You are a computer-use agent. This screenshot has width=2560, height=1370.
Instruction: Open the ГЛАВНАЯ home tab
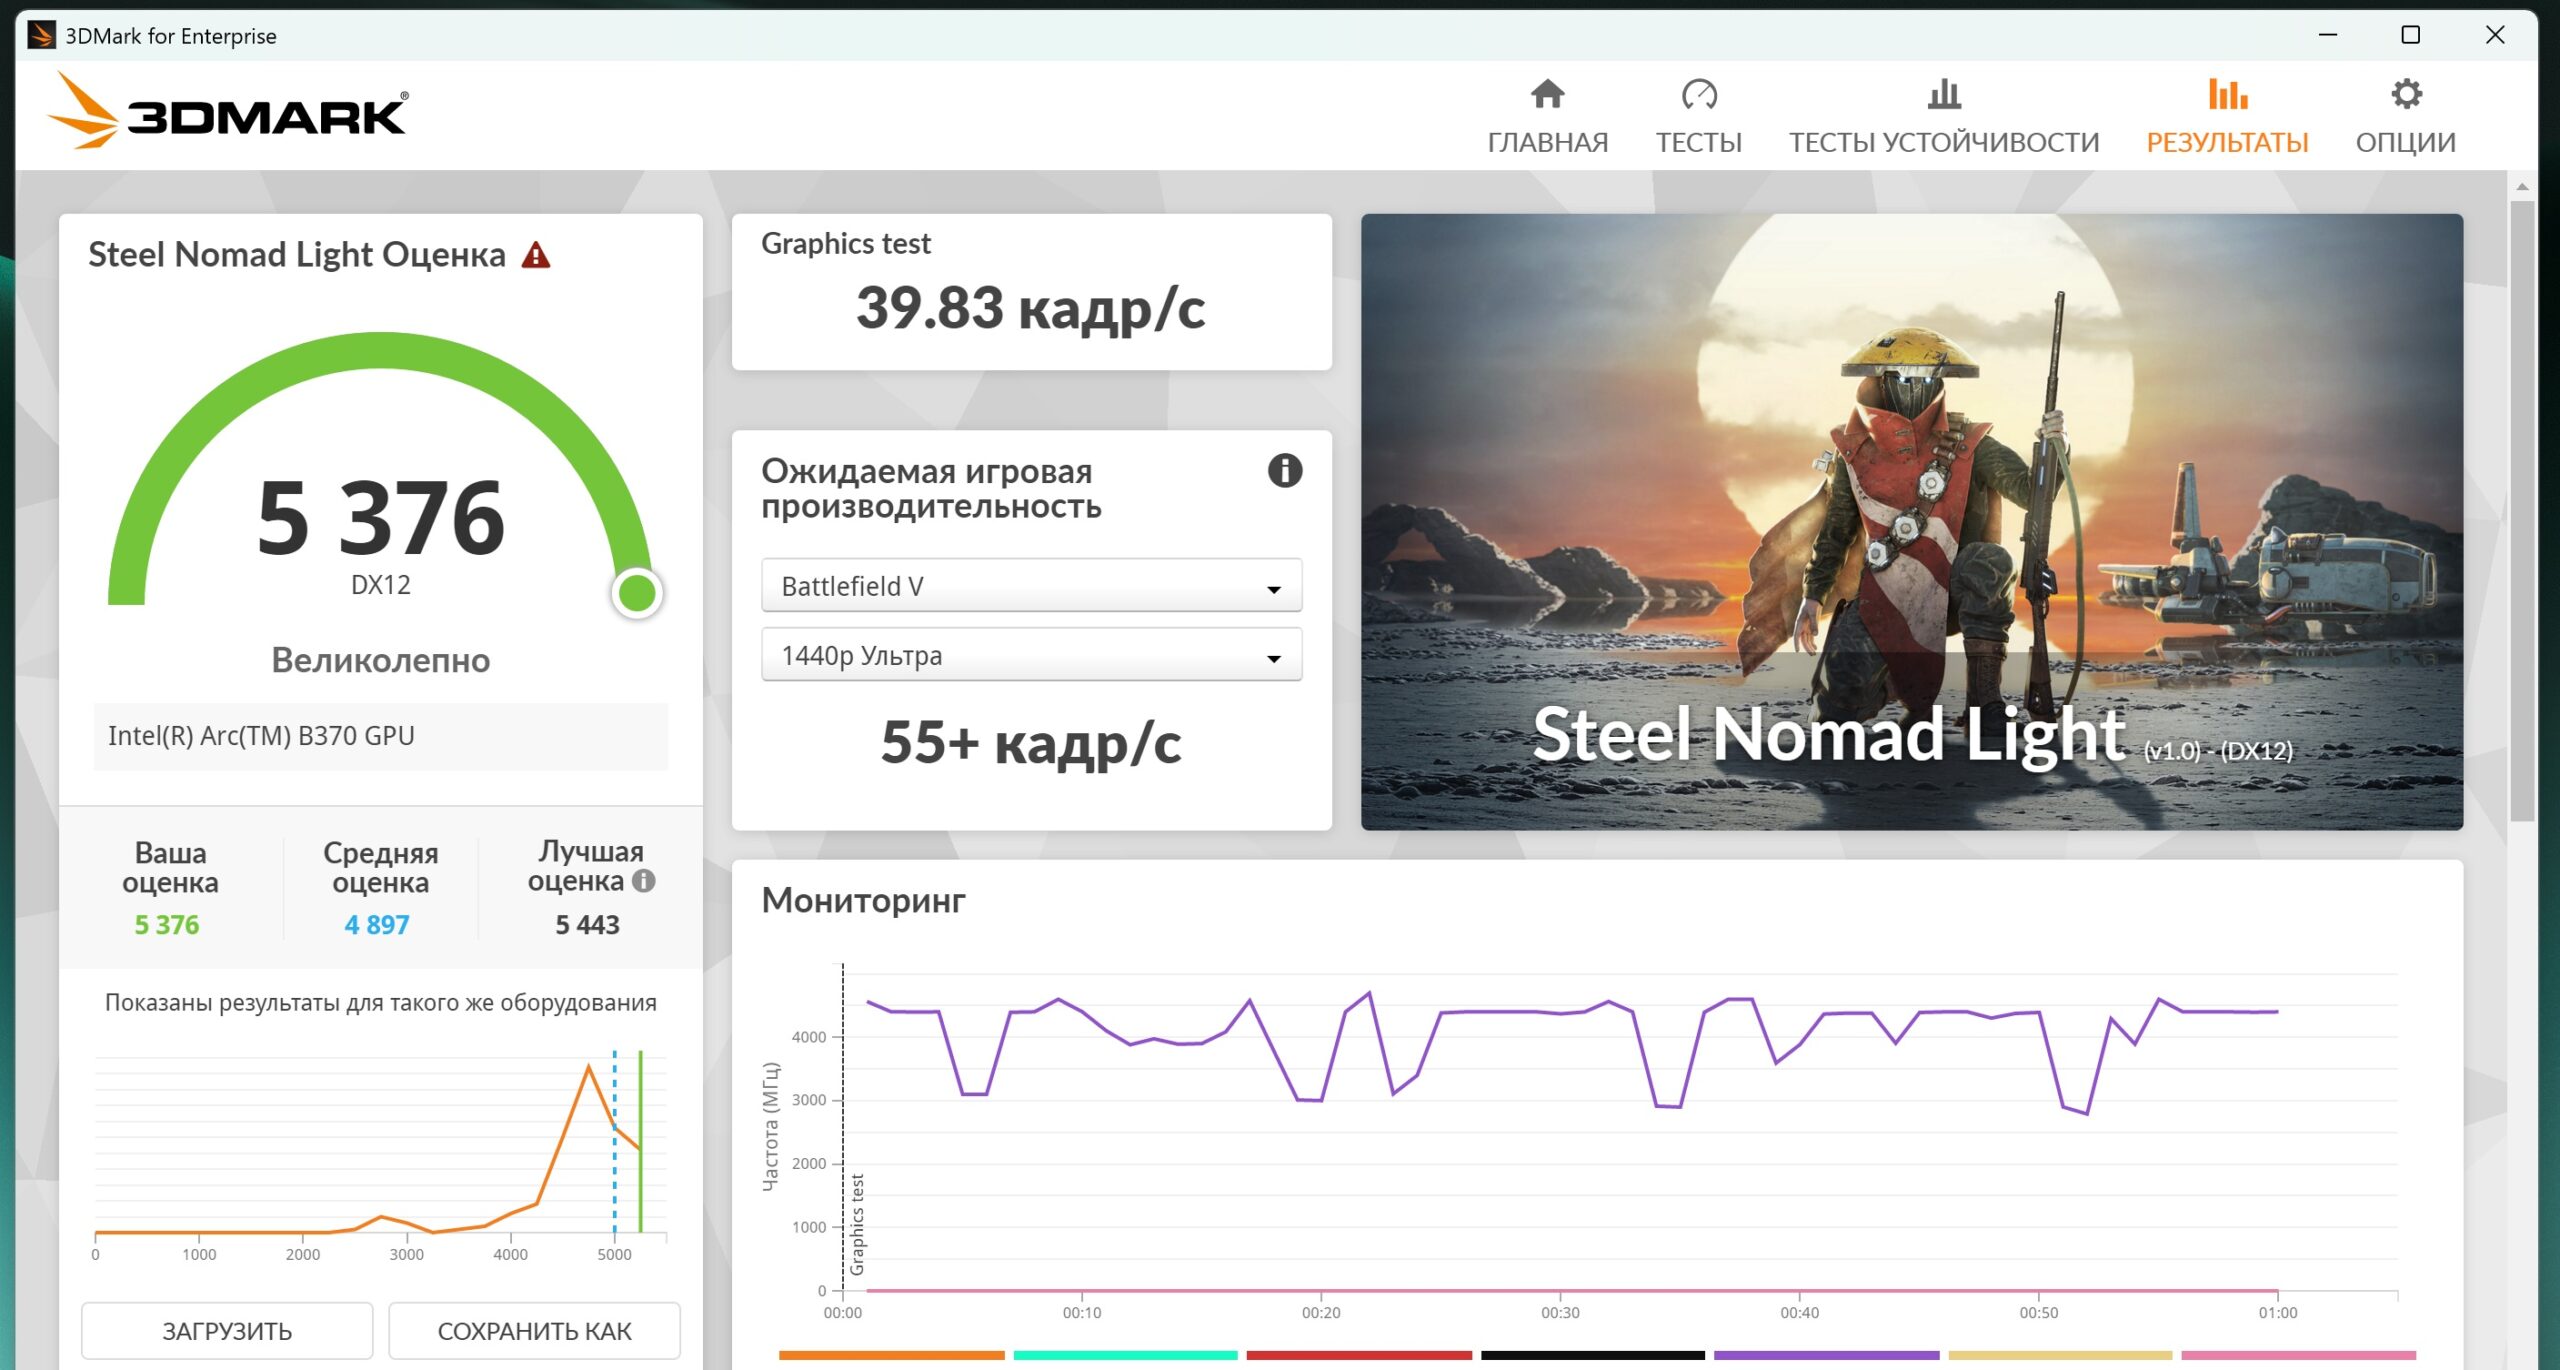(1547, 117)
